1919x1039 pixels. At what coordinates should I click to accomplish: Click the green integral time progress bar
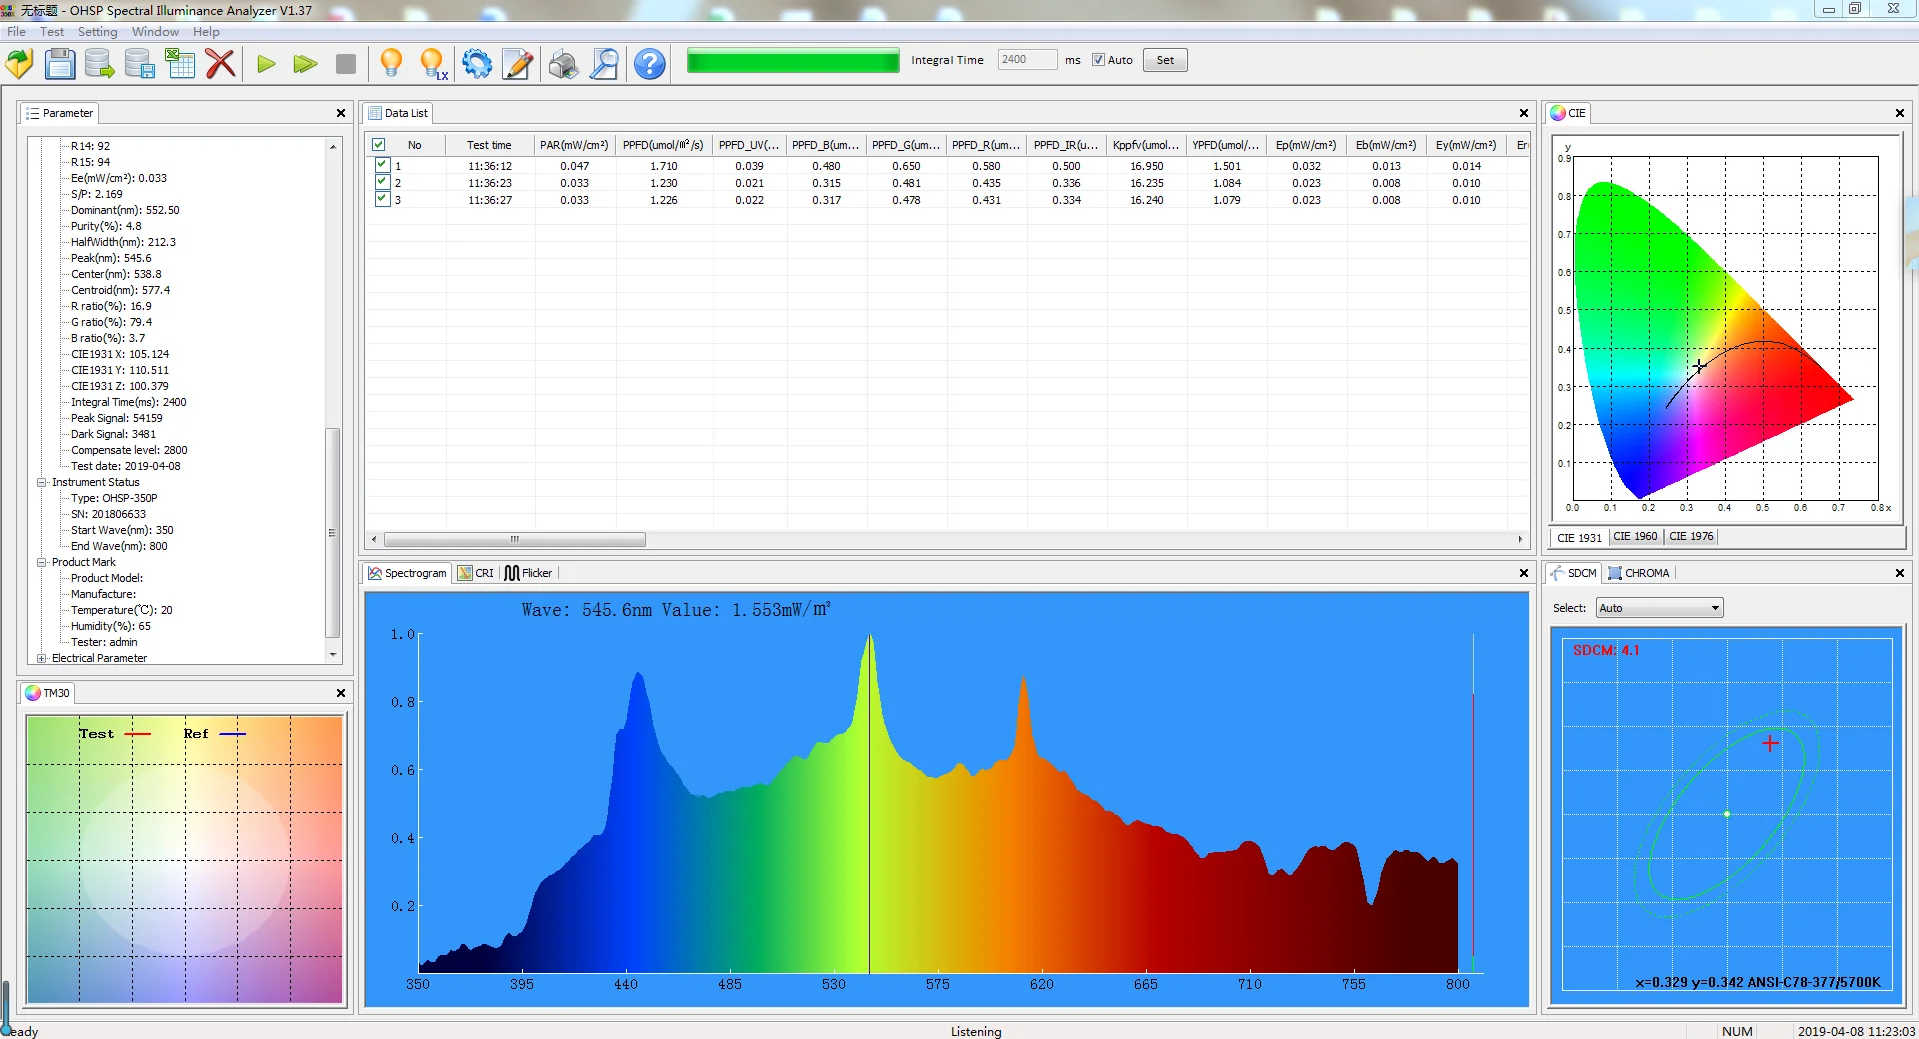(793, 60)
